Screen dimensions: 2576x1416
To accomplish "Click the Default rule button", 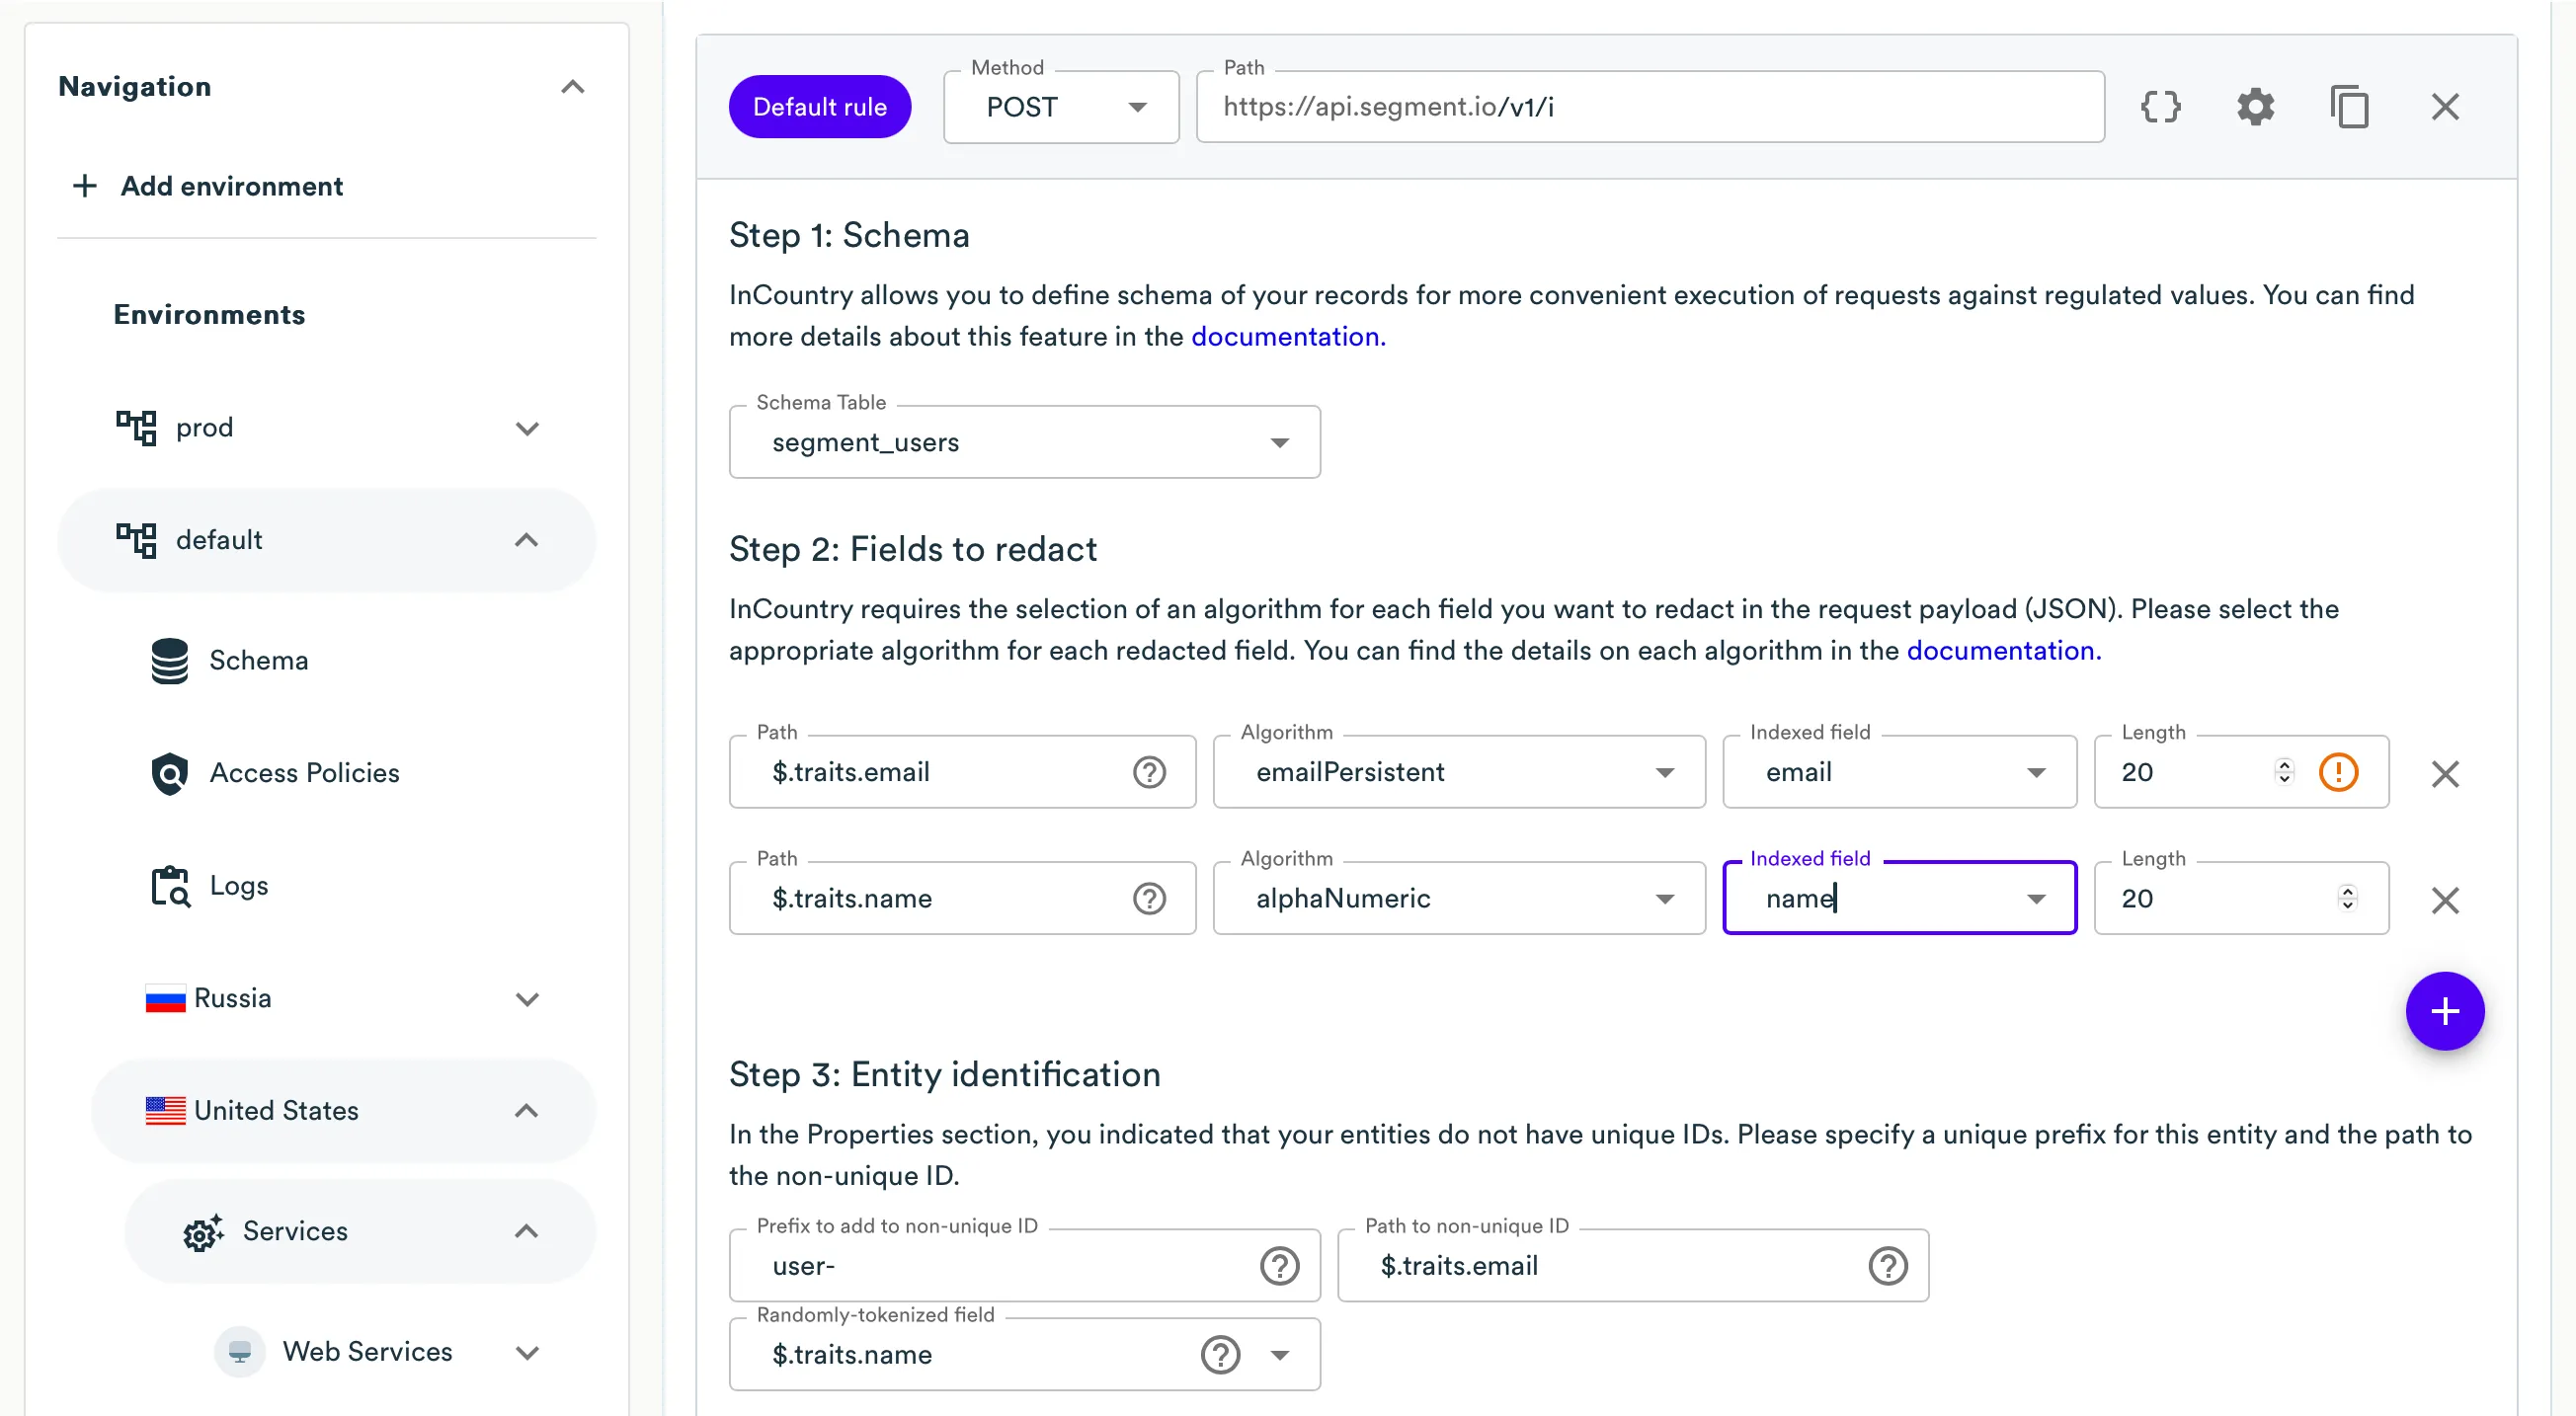I will 819,107.
